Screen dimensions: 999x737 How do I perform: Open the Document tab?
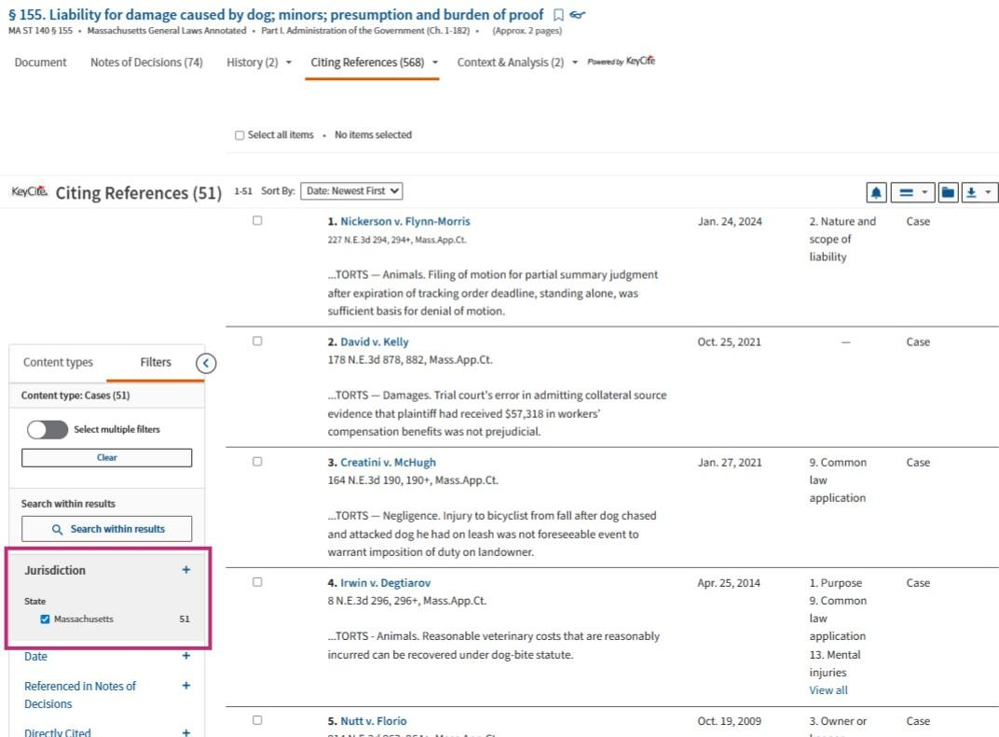point(40,62)
